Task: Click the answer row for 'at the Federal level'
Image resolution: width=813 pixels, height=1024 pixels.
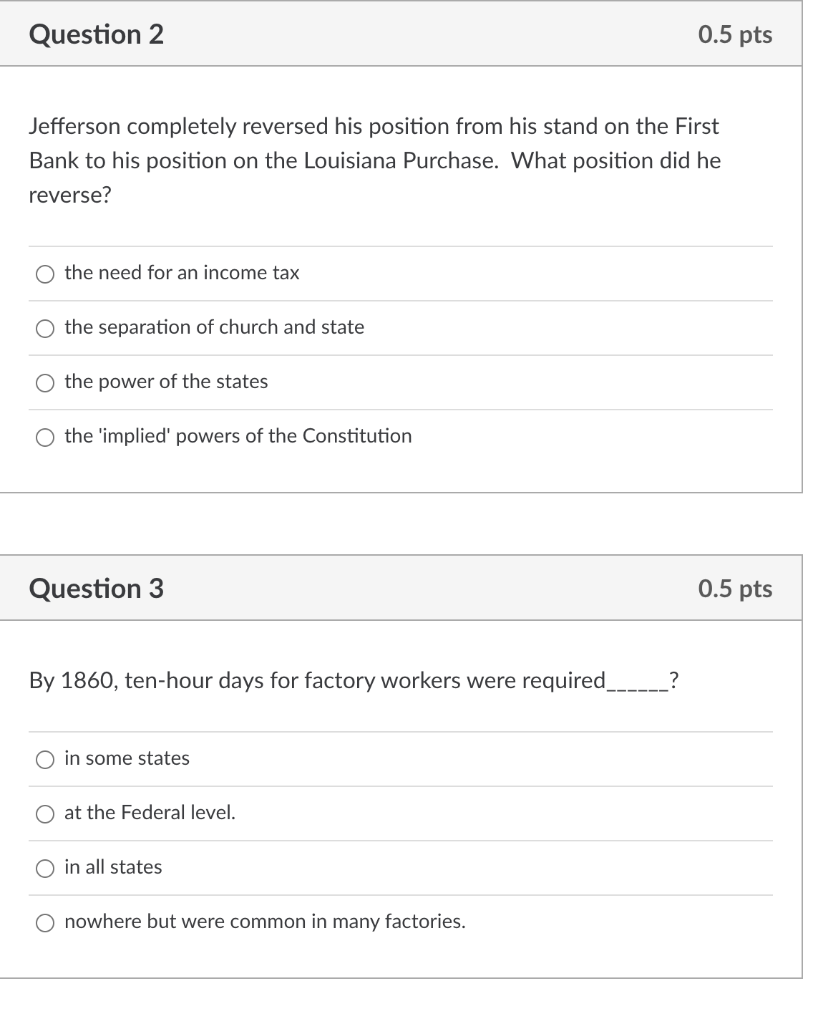Action: [400, 813]
